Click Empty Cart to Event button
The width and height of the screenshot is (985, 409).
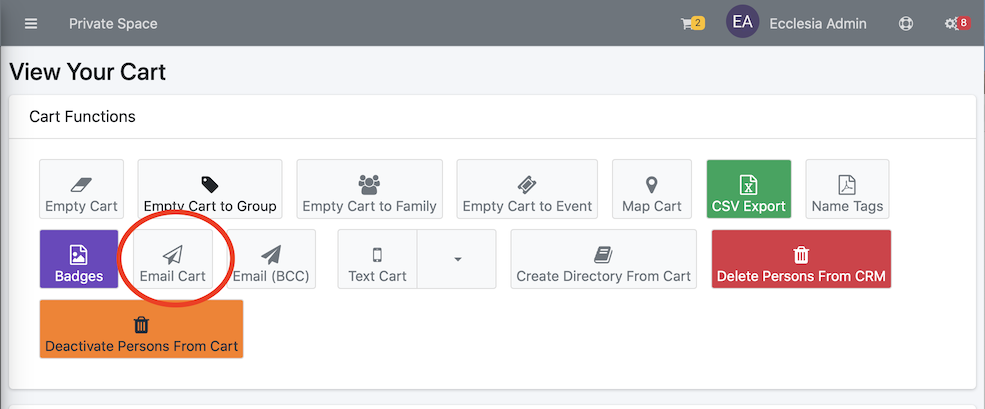[x=528, y=189]
